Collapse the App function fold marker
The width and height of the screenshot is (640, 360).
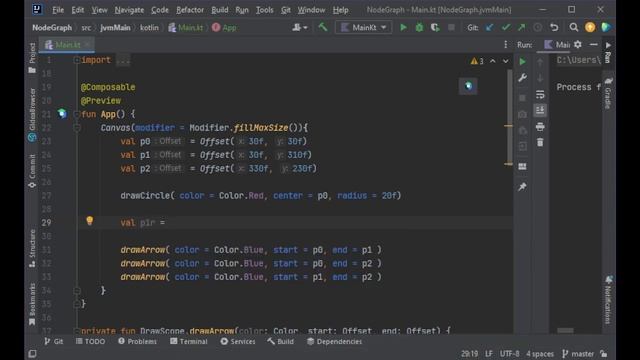point(76,114)
